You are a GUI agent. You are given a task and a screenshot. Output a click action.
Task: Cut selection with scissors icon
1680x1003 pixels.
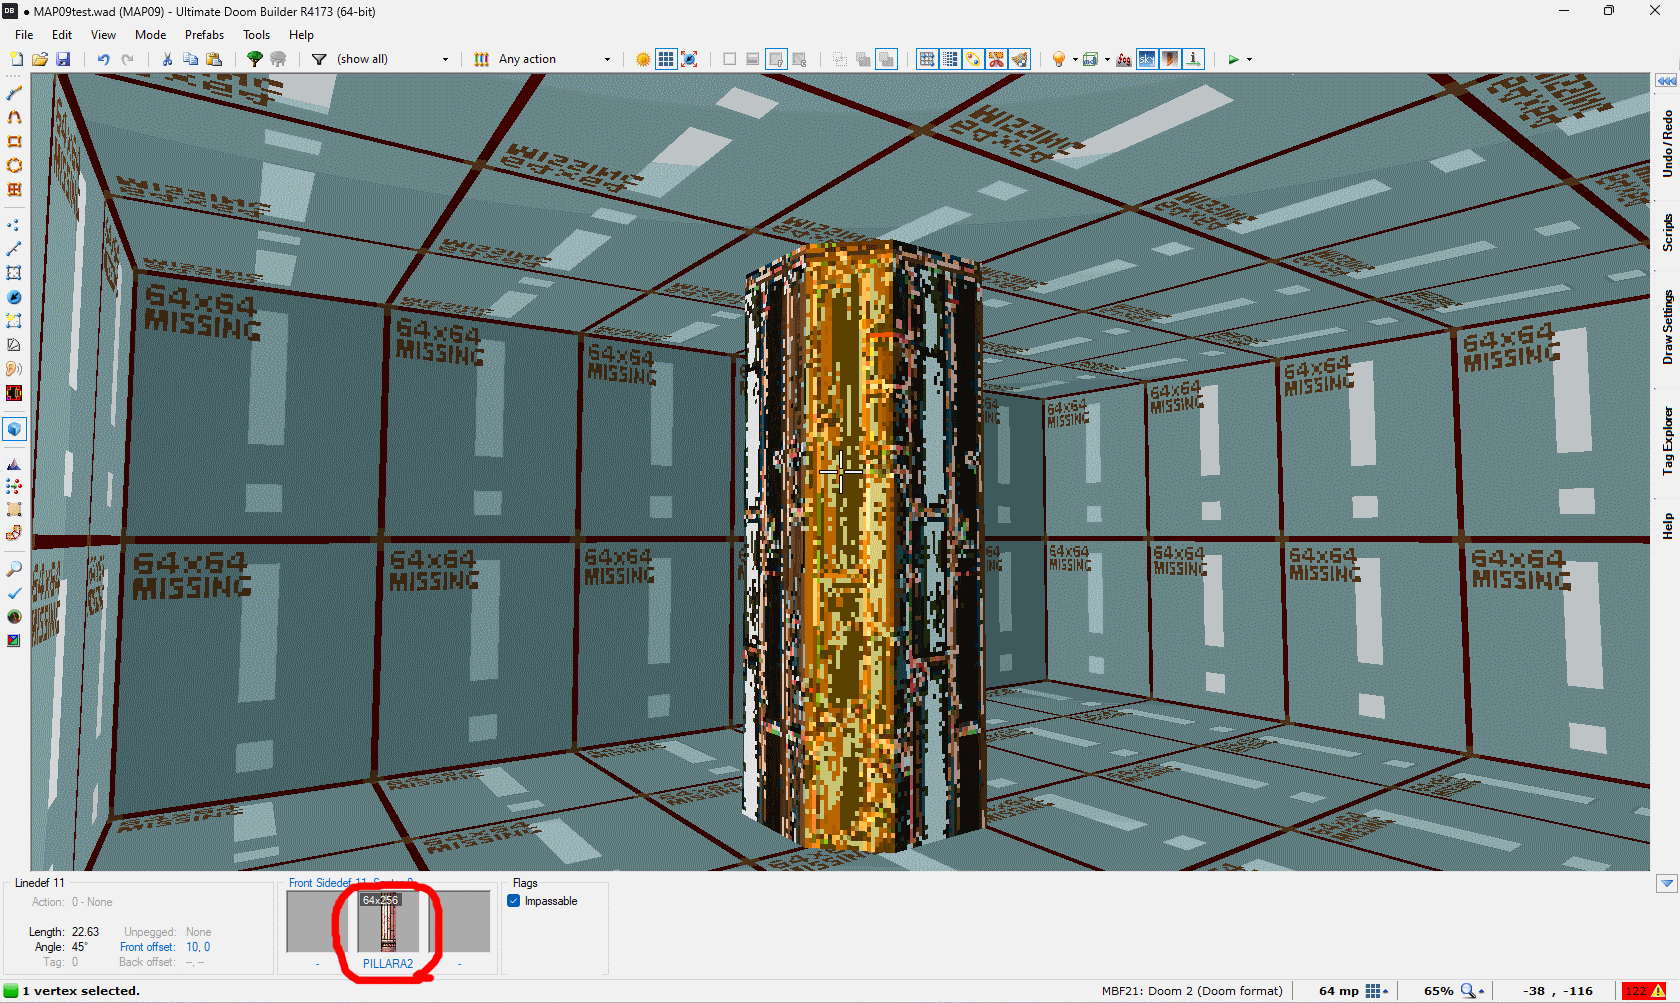[x=167, y=59]
